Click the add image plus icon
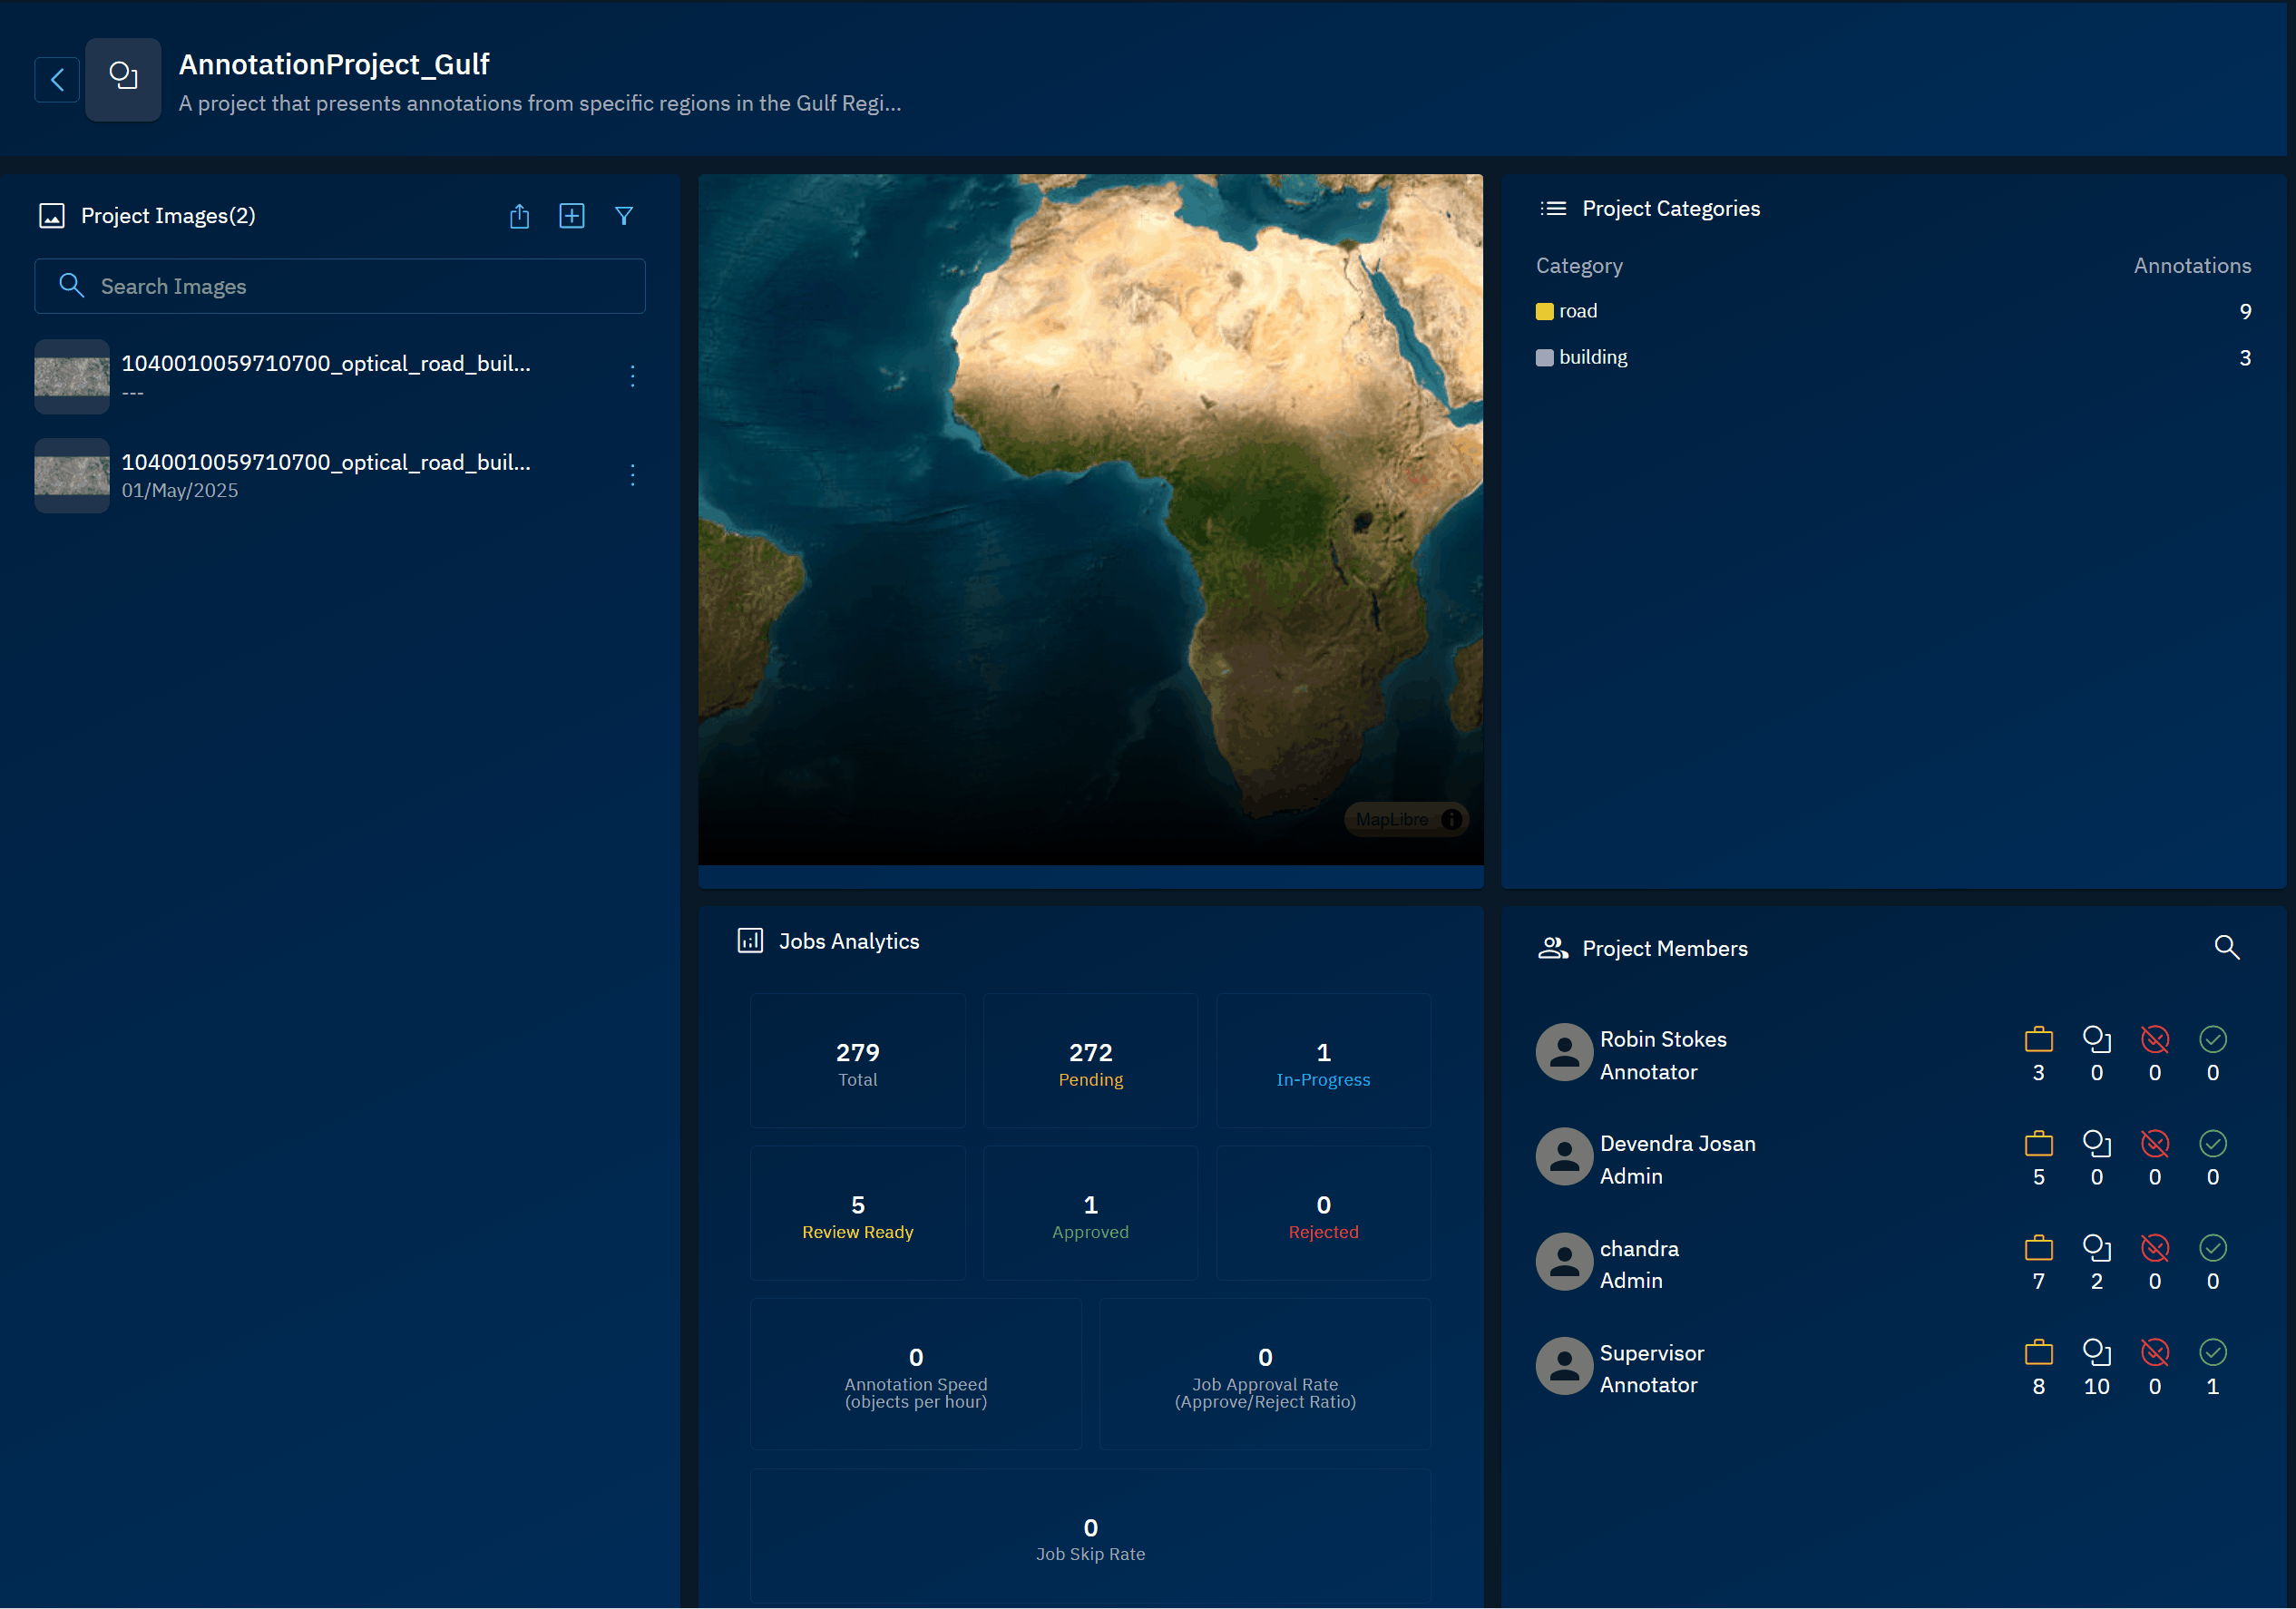Image resolution: width=2296 pixels, height=1609 pixels. point(571,216)
